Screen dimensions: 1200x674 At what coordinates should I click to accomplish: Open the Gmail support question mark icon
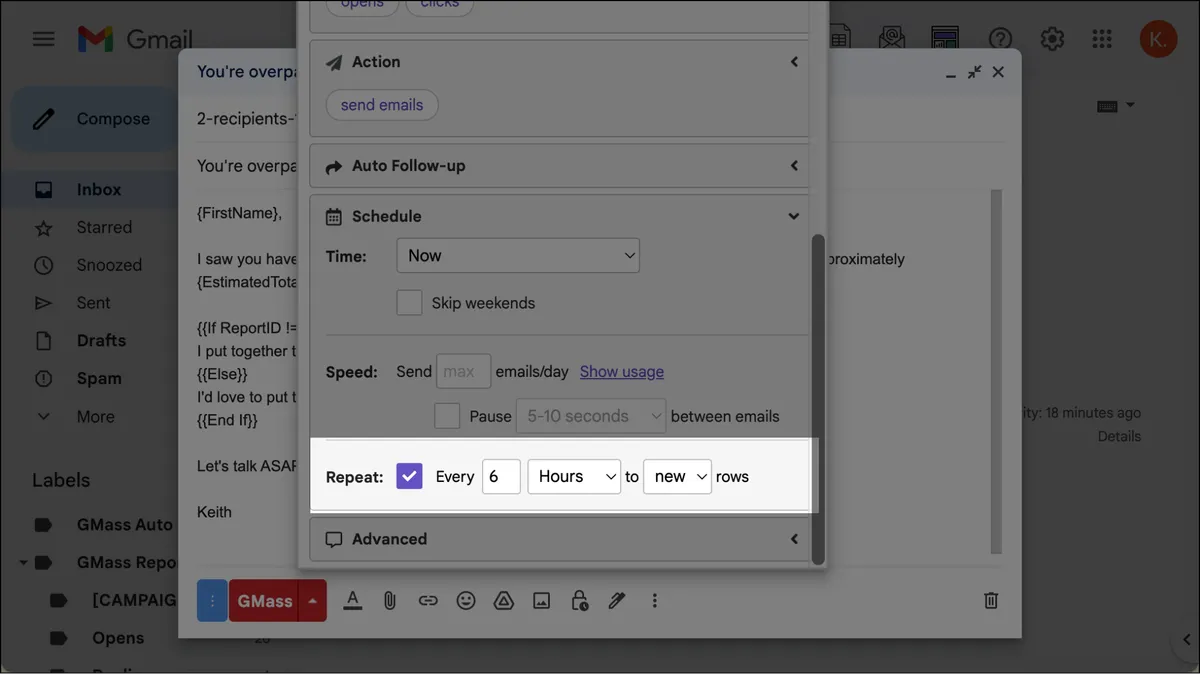click(x=1000, y=39)
